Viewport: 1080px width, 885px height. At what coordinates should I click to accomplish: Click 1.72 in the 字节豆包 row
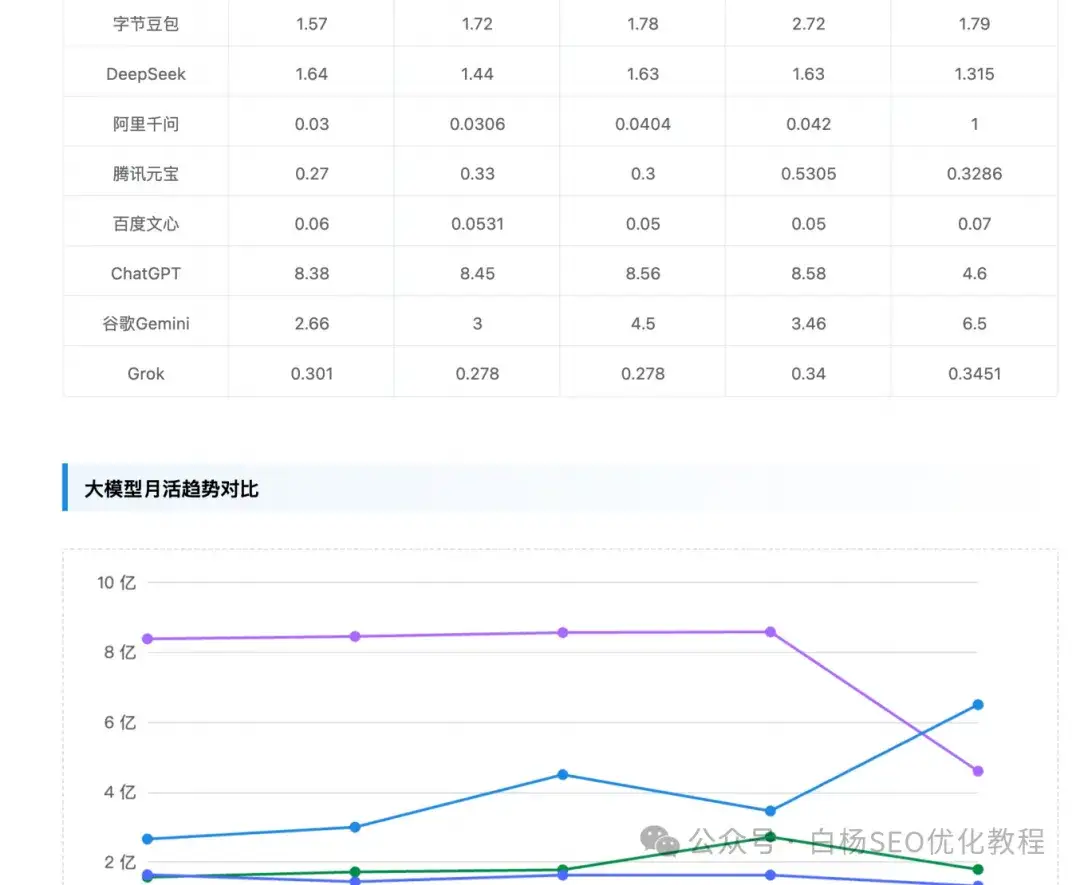click(x=477, y=24)
